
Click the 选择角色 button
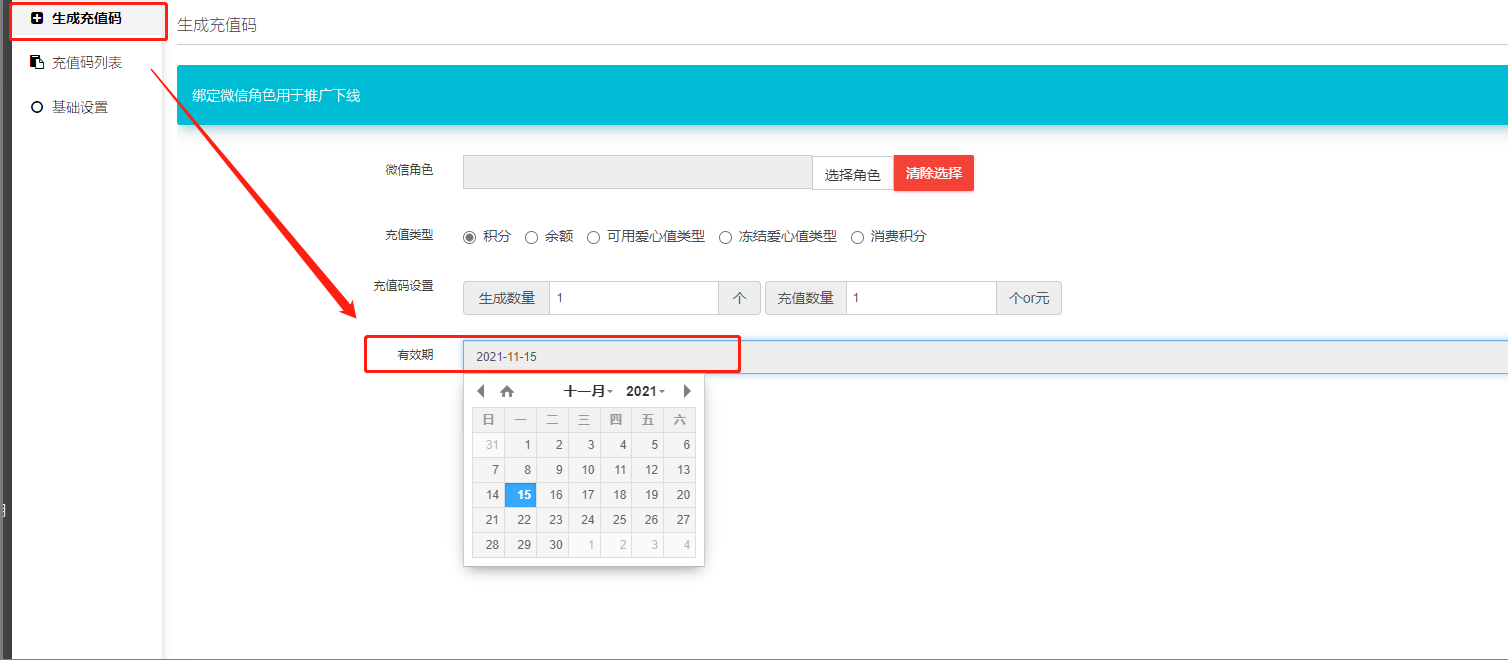pos(852,174)
